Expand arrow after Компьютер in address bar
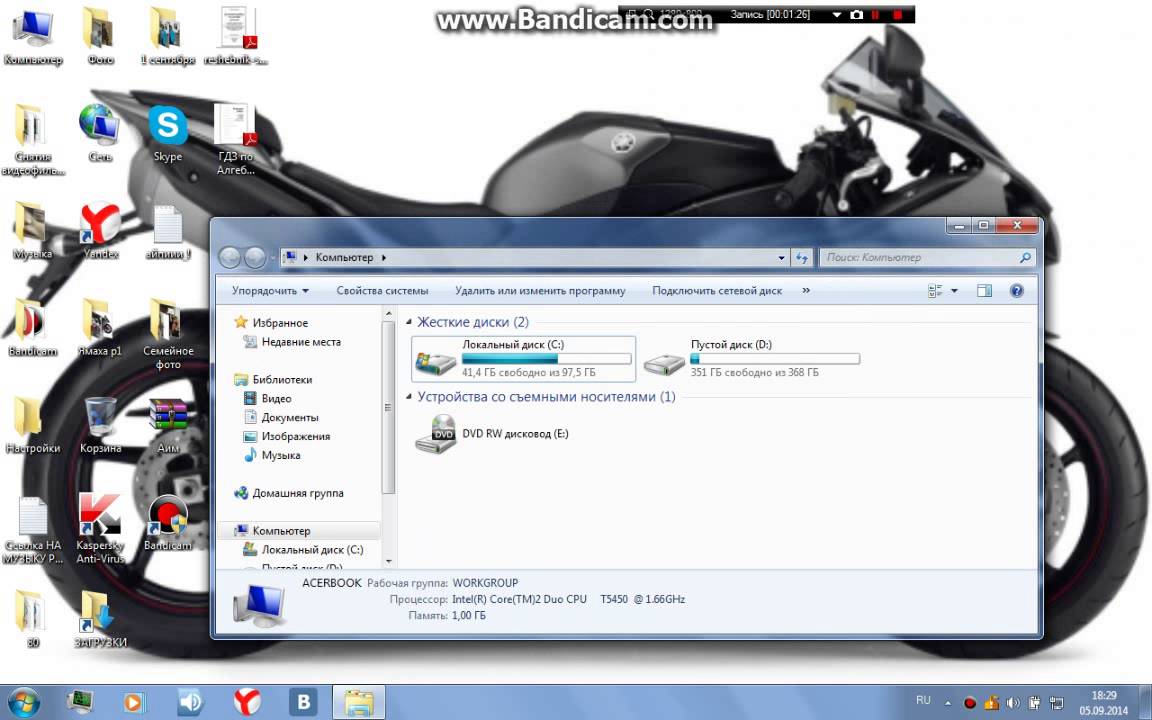Viewport: 1152px width, 720px height. pyautogui.click(x=384, y=258)
